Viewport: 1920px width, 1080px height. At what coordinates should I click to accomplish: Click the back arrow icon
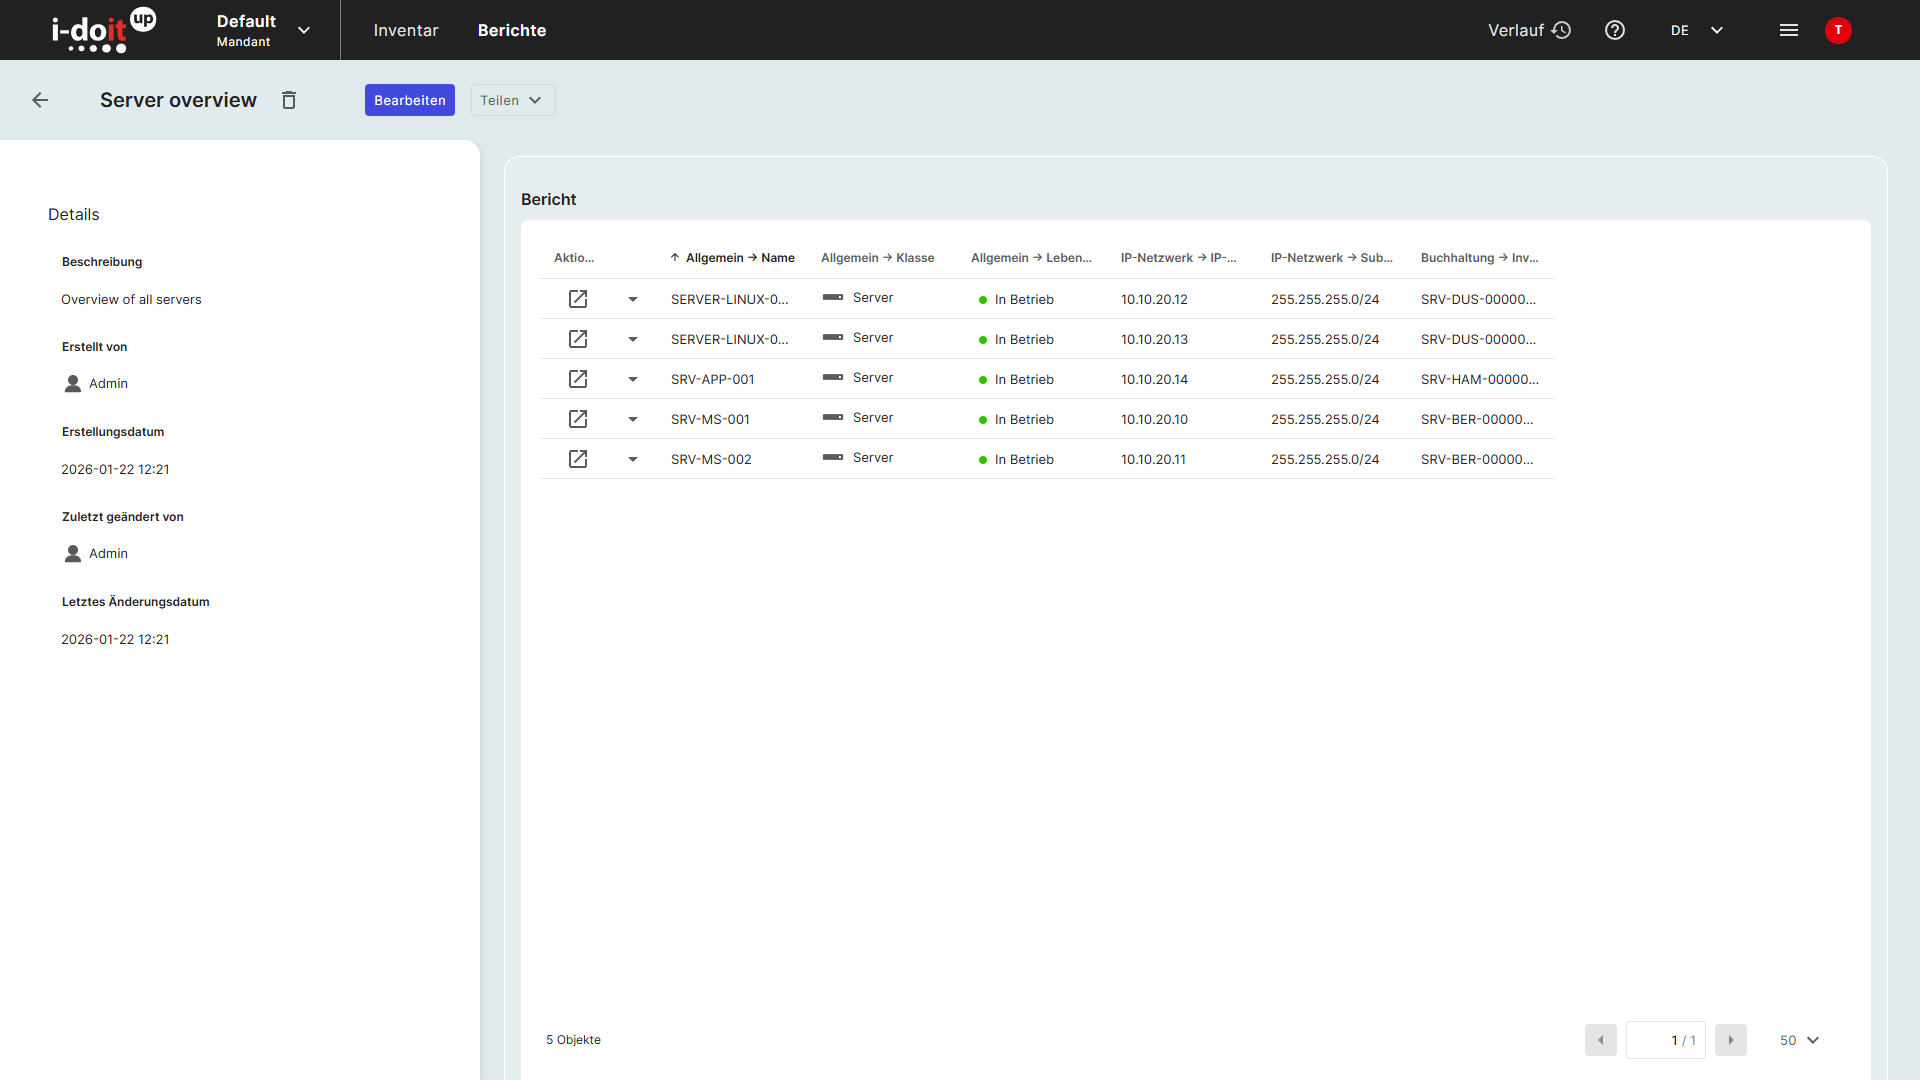[40, 100]
